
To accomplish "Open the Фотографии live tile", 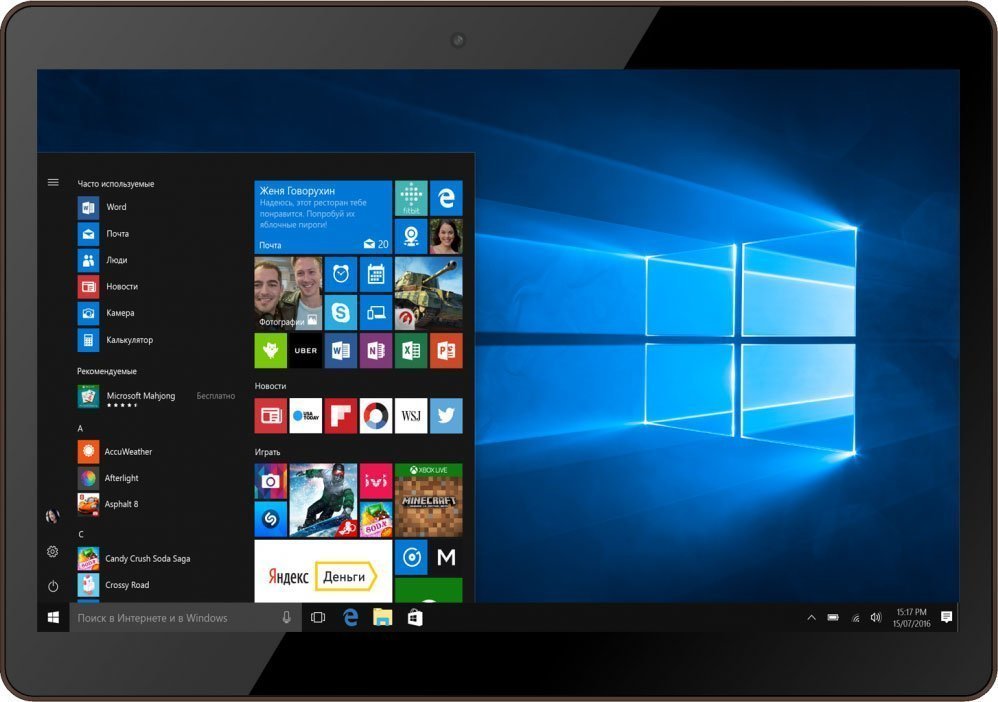I will tap(288, 293).
